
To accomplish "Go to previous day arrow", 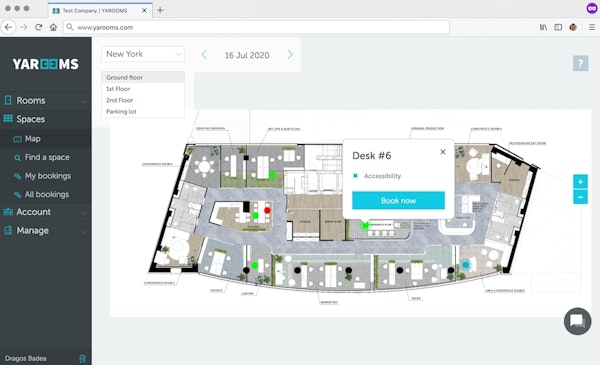I will (x=204, y=55).
